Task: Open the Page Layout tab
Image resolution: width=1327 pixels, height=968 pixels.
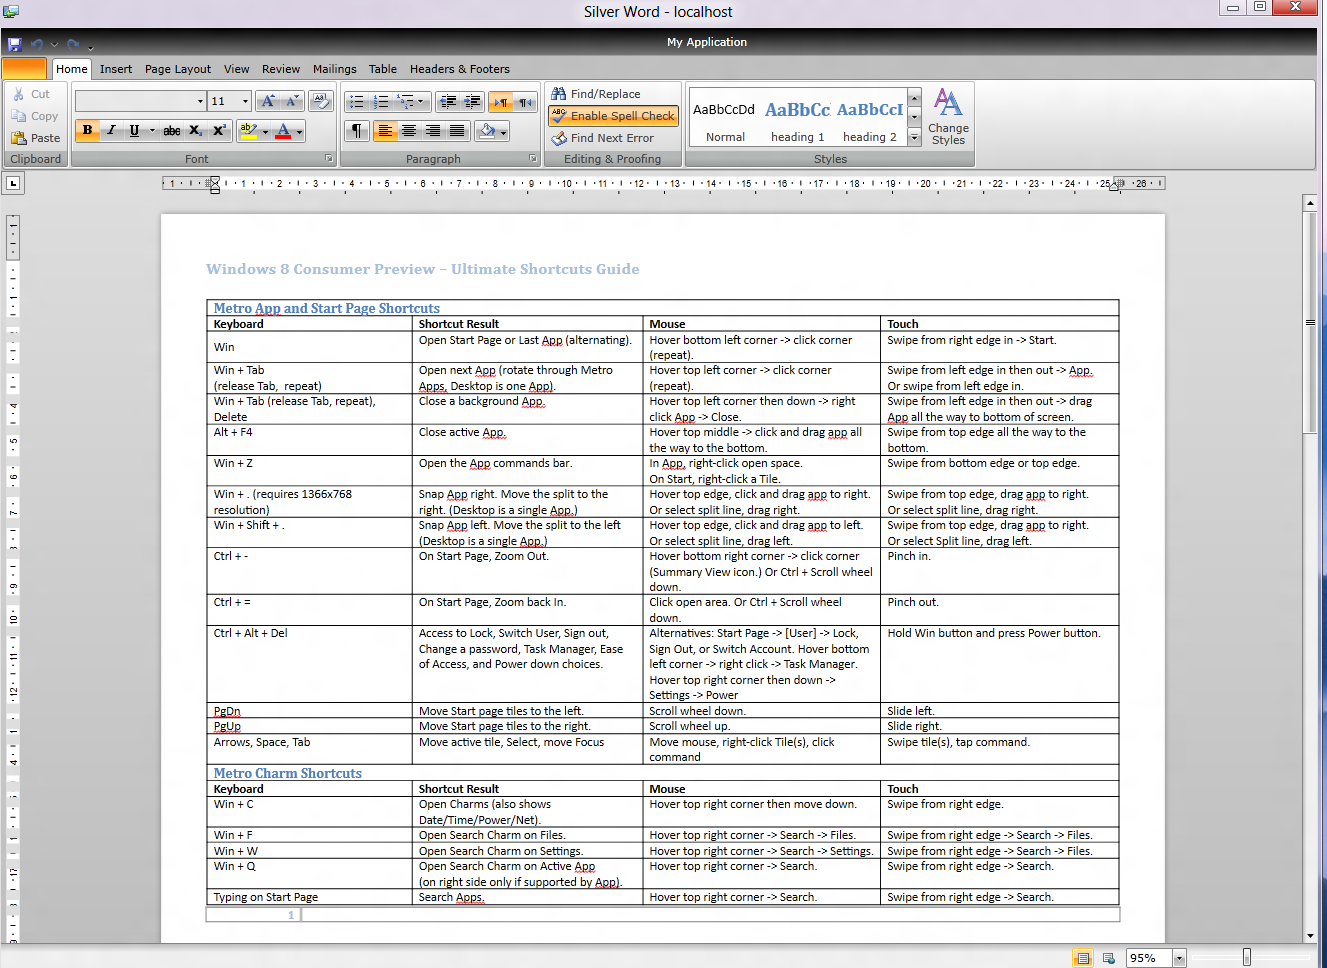Action: (178, 69)
